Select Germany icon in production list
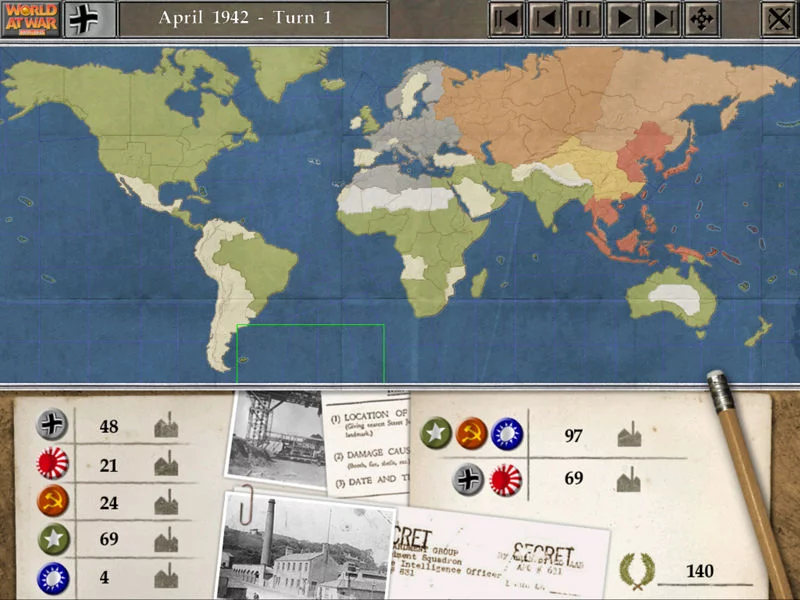The width and height of the screenshot is (800, 600). click(x=52, y=424)
